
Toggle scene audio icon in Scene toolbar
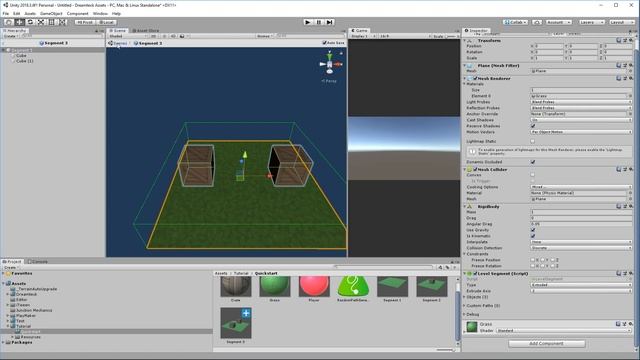[x=173, y=36]
